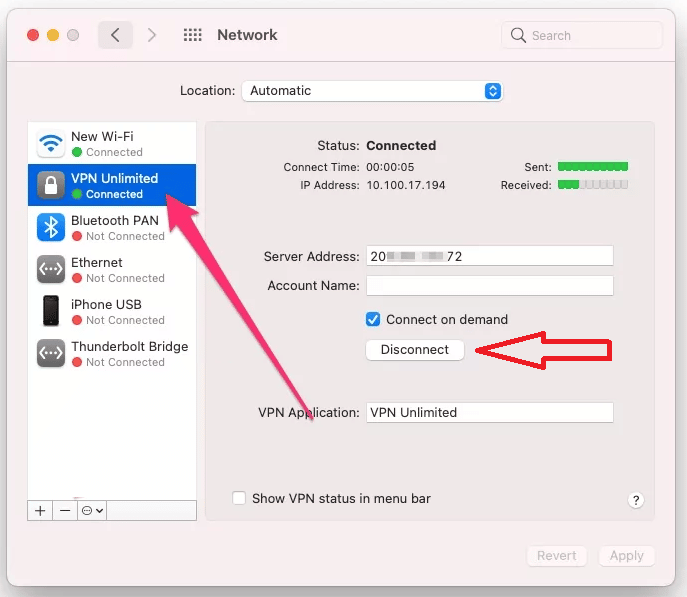Click the search magnifier icon
This screenshot has width=687, height=597.
point(518,35)
